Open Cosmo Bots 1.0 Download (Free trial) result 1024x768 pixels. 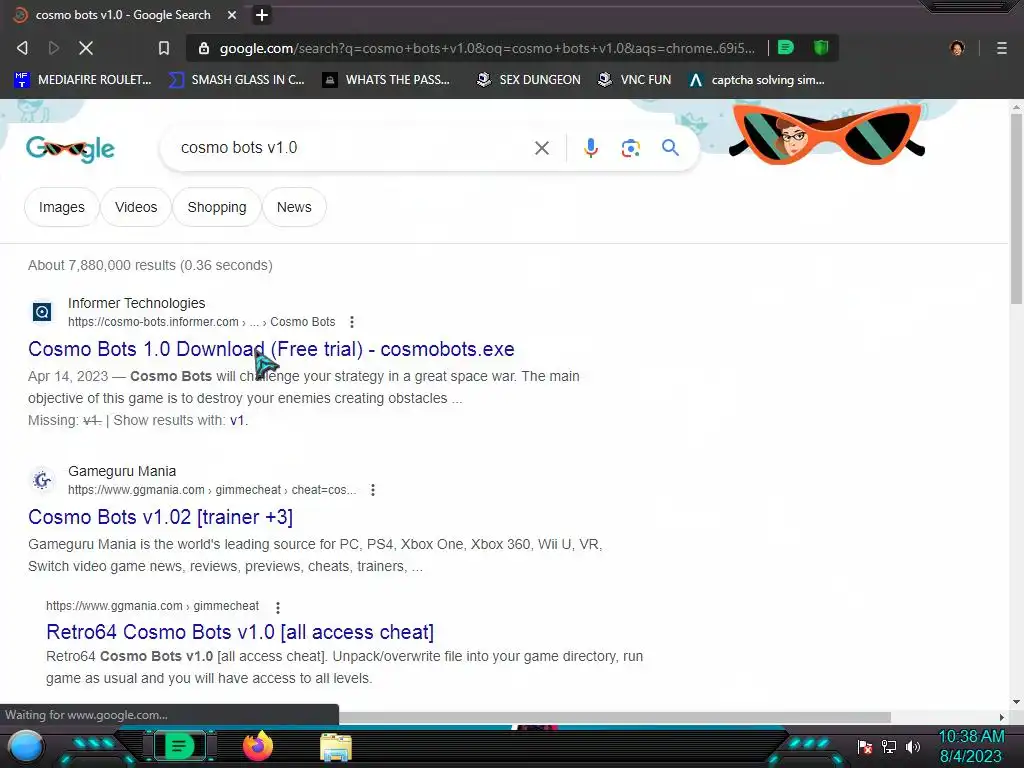271,349
